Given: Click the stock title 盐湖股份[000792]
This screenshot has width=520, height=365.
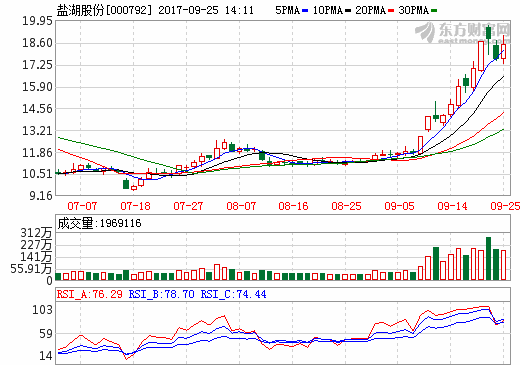Looking at the screenshot, I should click(x=104, y=10).
